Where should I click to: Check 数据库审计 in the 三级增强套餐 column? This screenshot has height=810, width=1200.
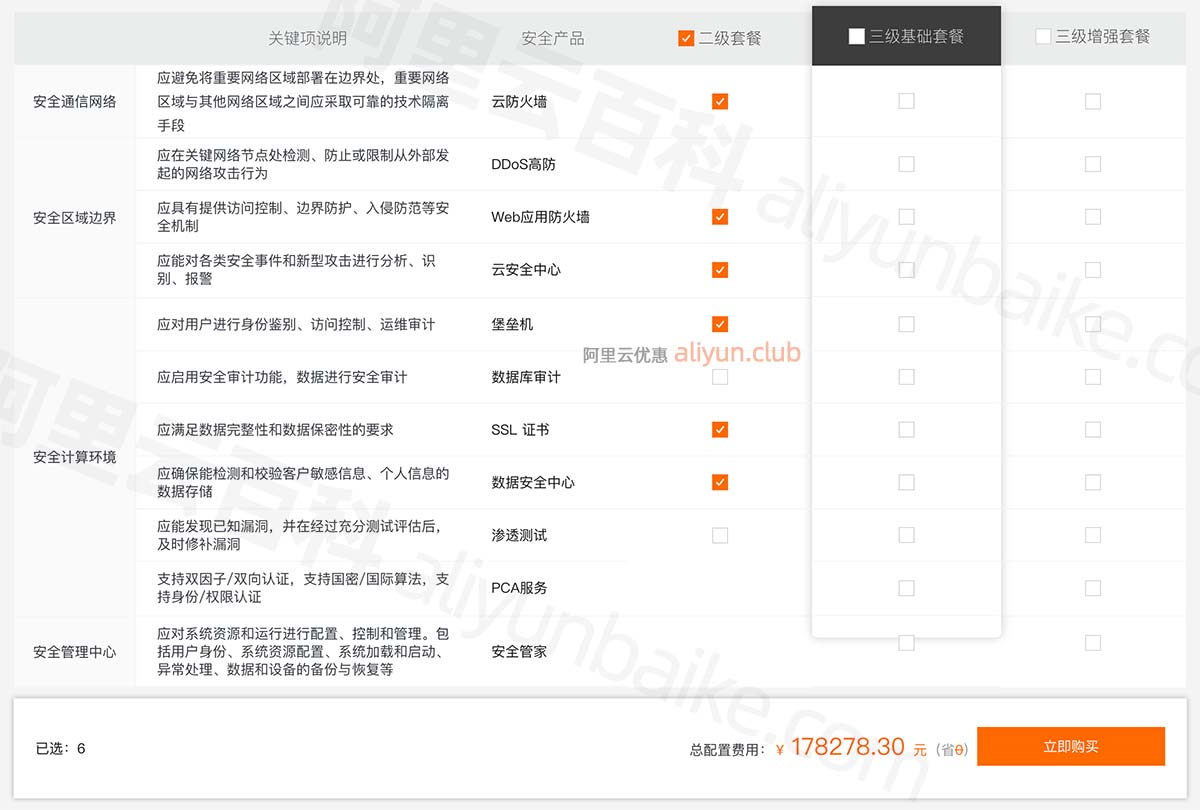(1093, 377)
